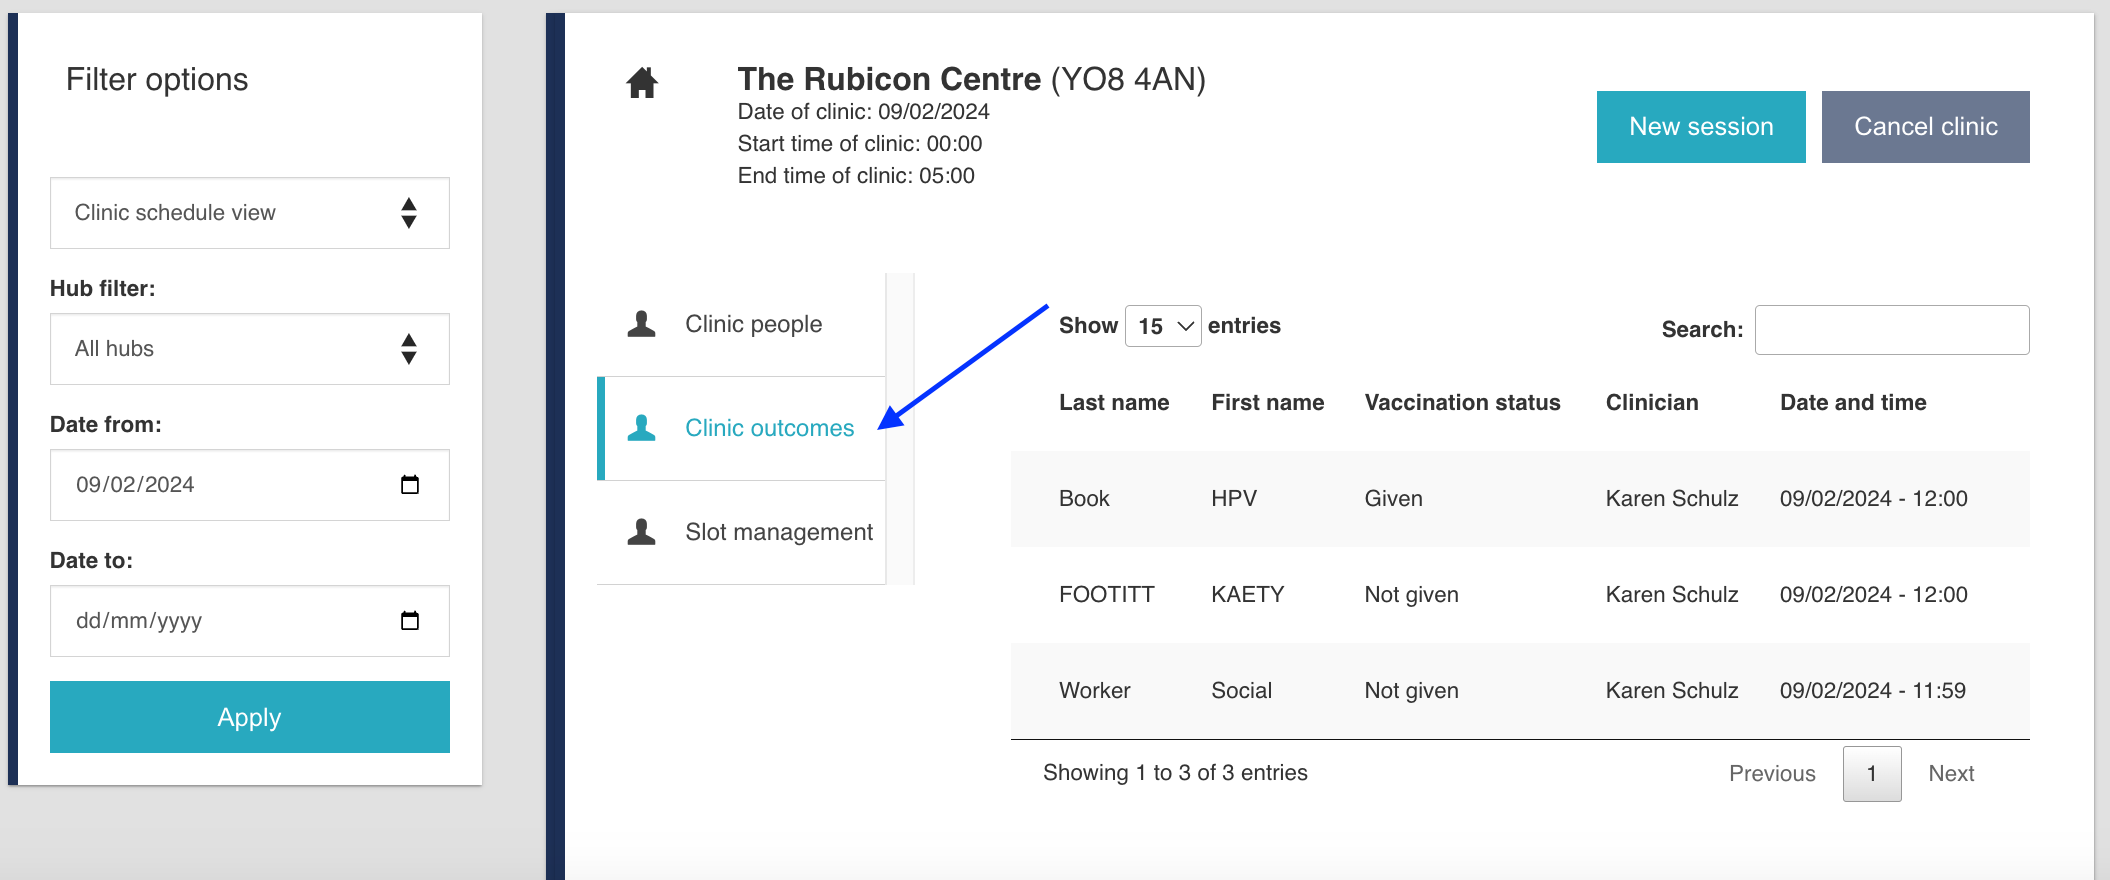Screen dimensions: 2110x880
Task: Click the Cancel clinic button
Action: click(x=1925, y=127)
